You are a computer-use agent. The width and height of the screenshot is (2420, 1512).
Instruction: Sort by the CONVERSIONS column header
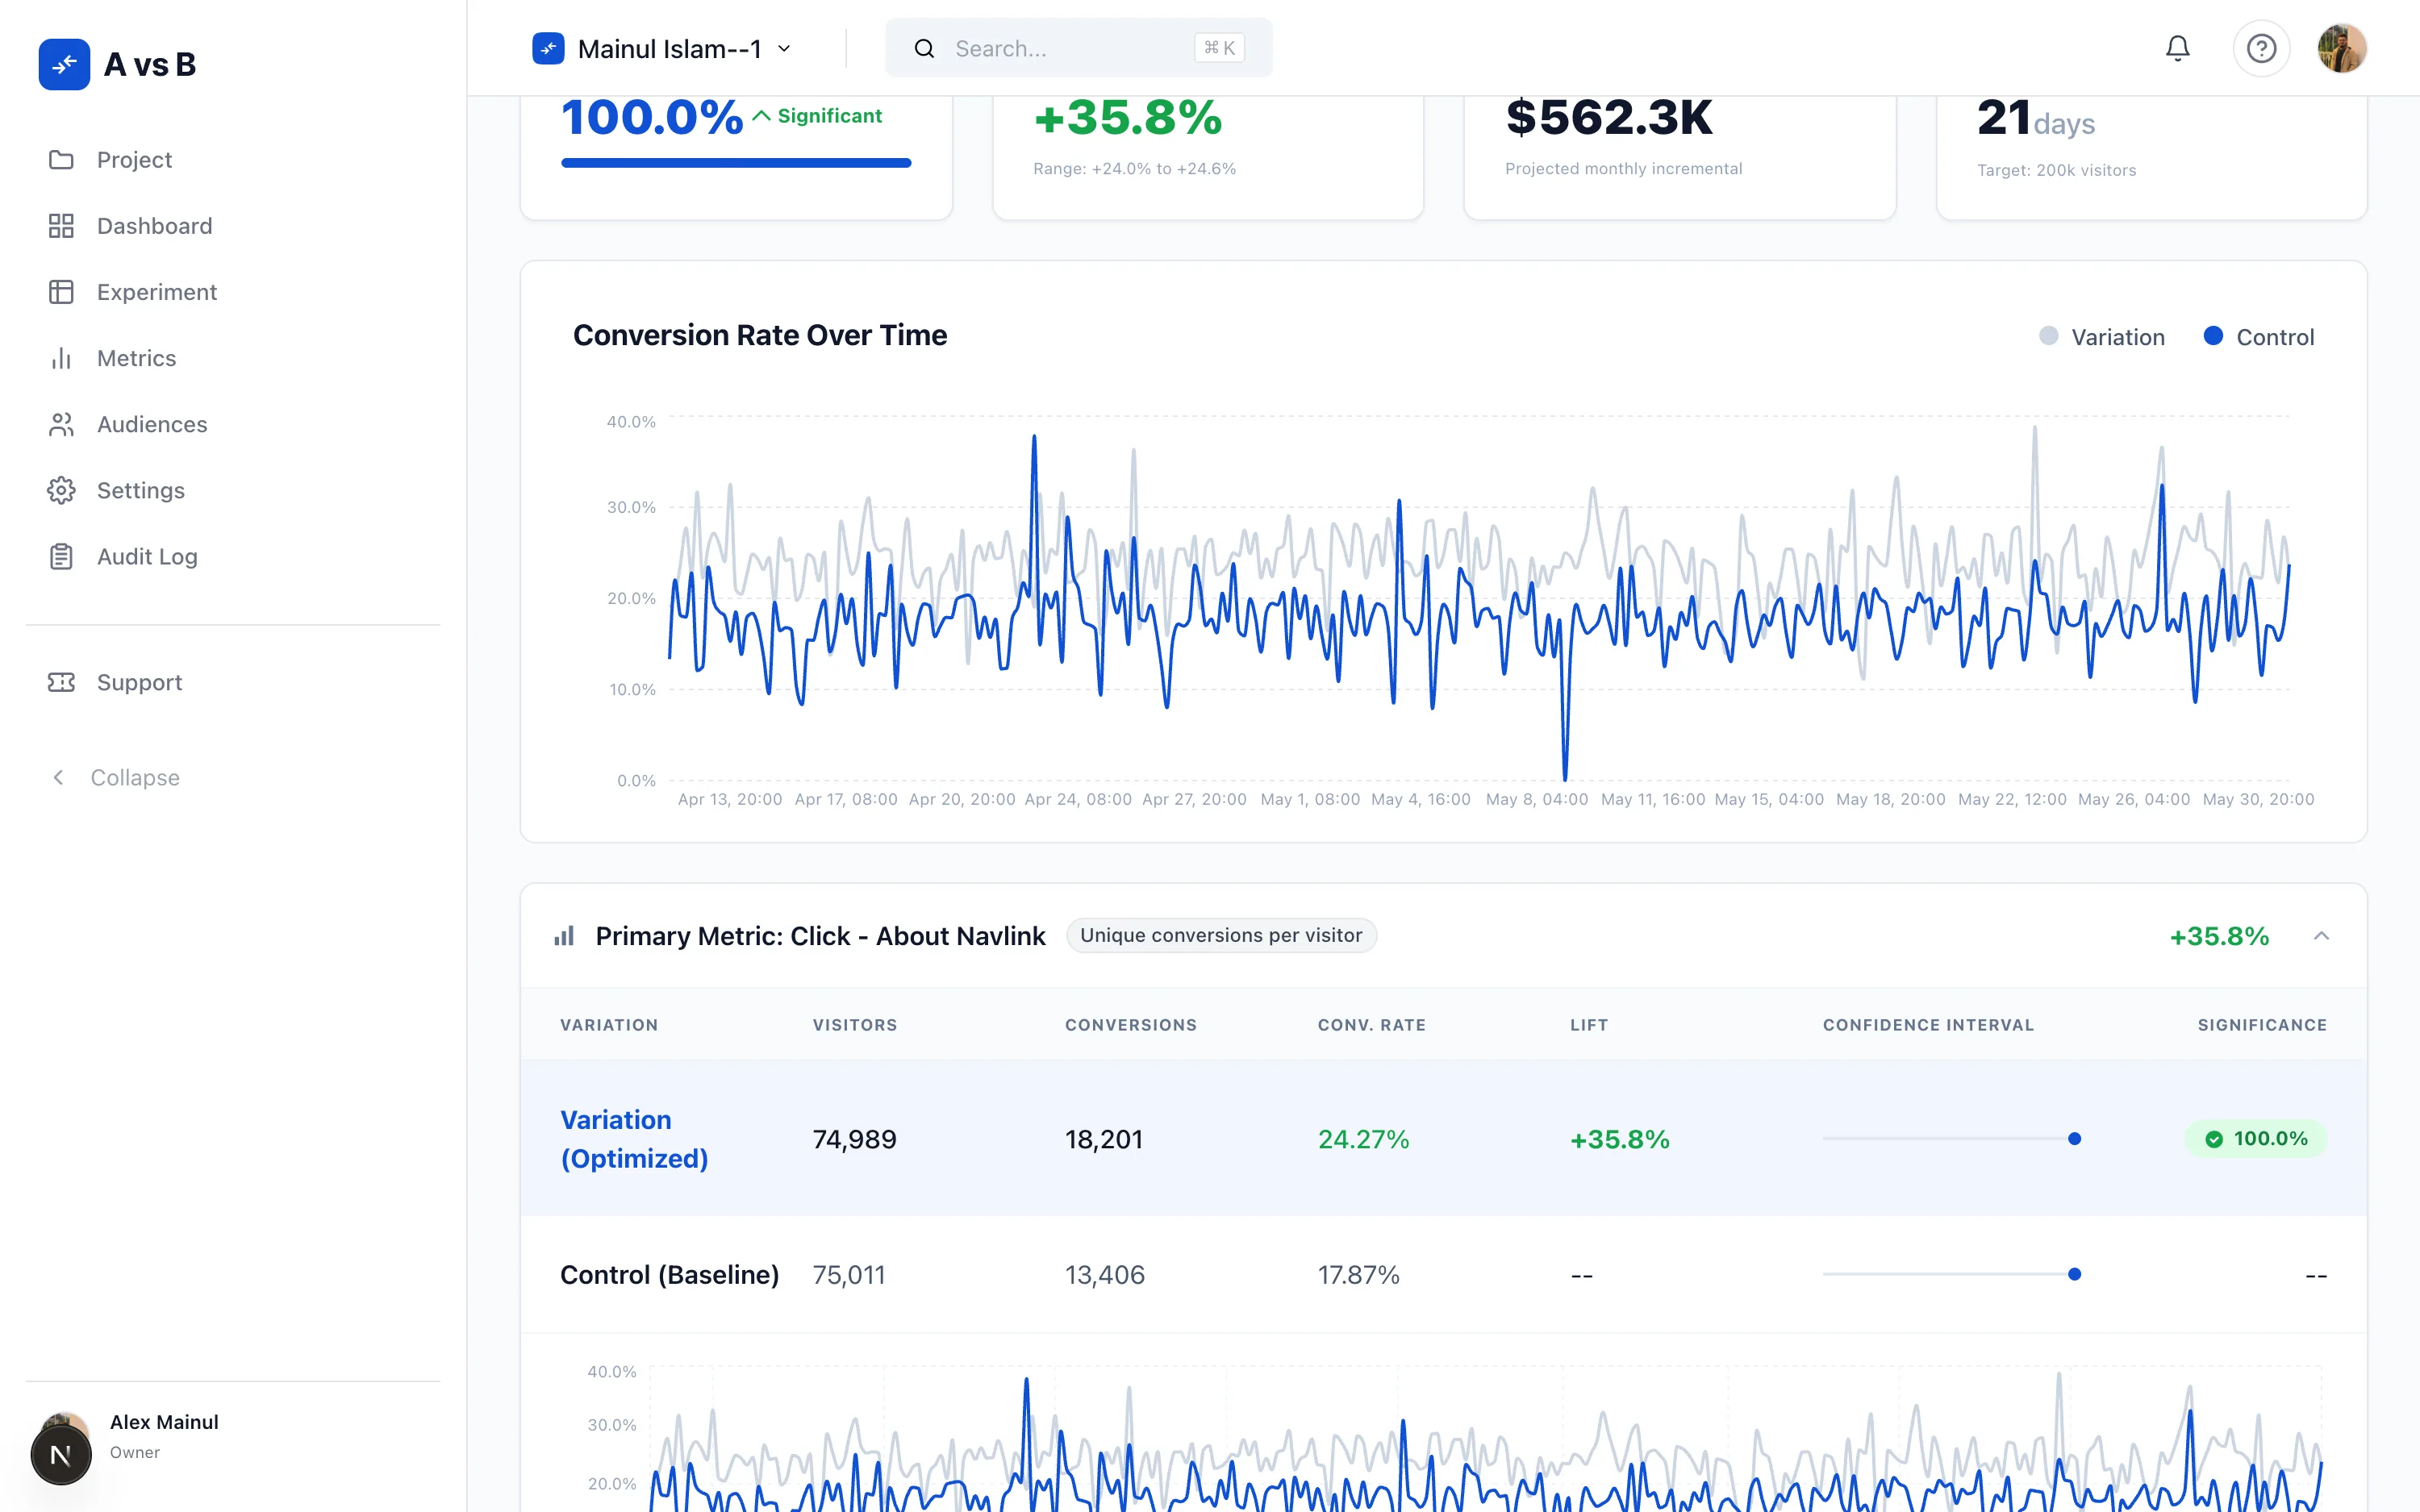(x=1130, y=1025)
